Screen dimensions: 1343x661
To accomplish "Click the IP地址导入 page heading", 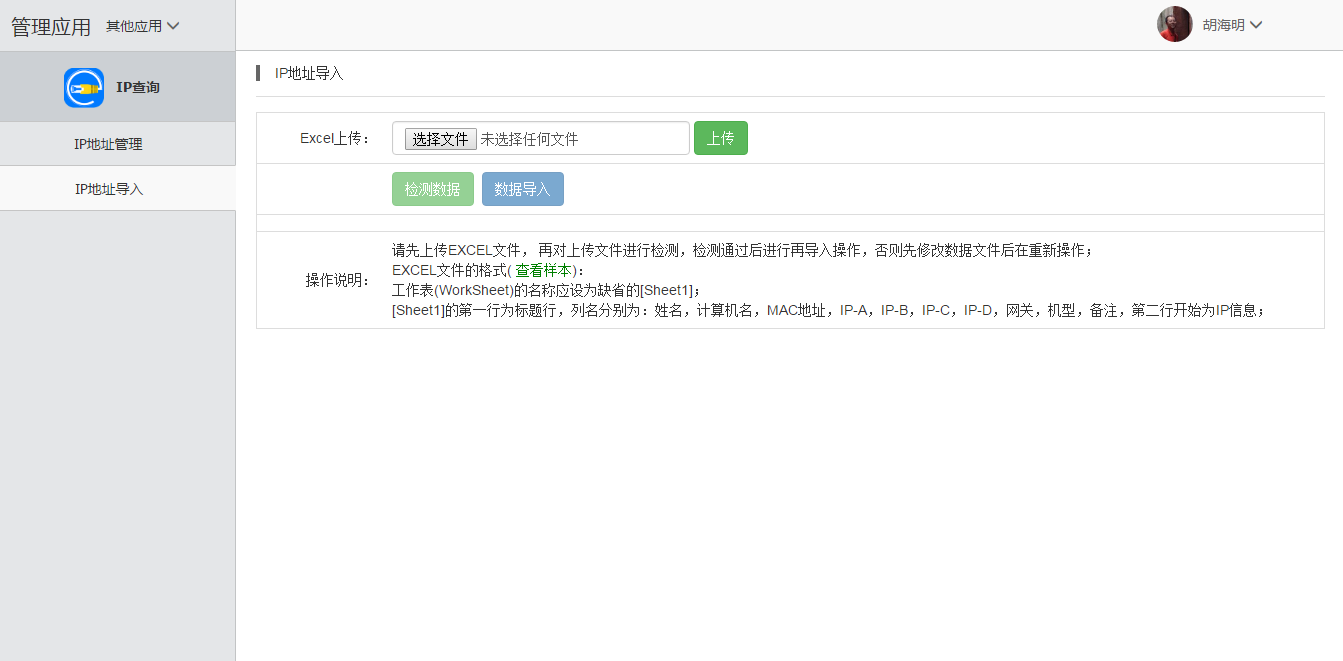I will (309, 73).
